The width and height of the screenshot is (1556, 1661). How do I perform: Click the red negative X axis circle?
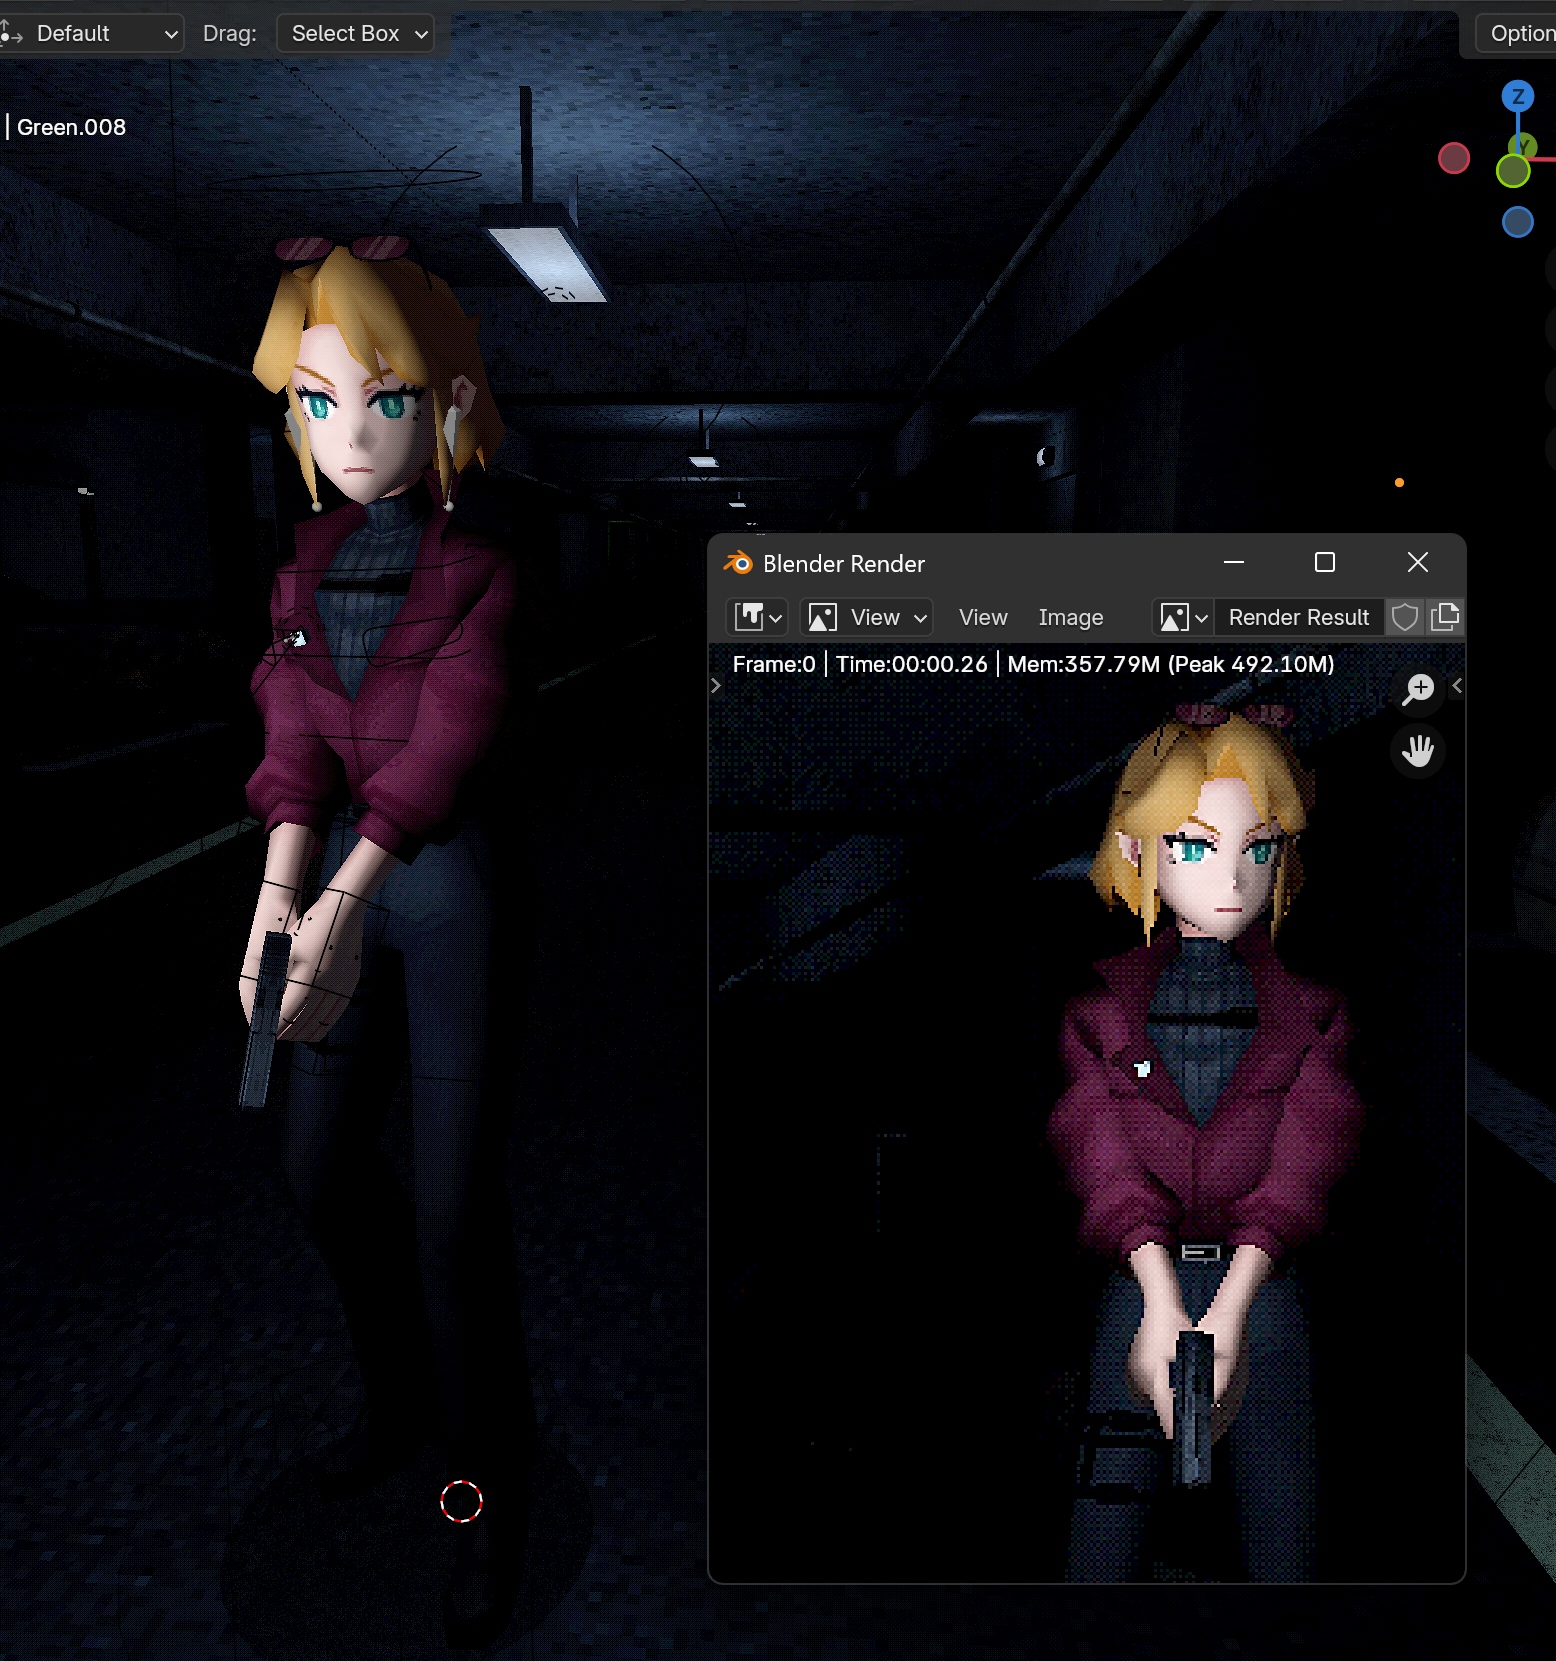point(1453,158)
